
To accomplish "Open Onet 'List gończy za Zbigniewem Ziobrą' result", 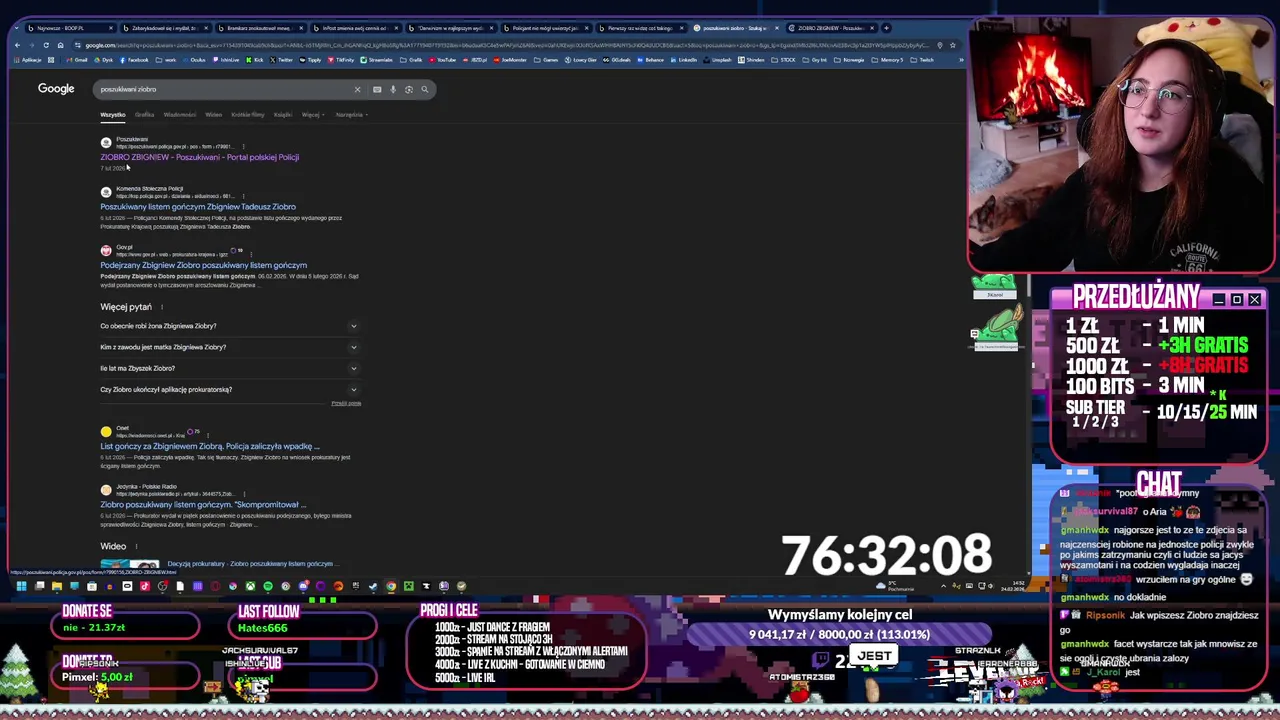I will point(209,446).
